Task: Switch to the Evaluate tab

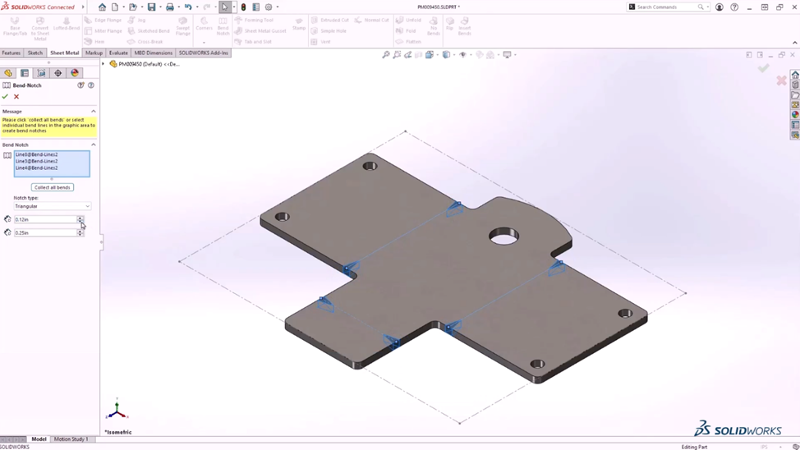Action: 118,53
